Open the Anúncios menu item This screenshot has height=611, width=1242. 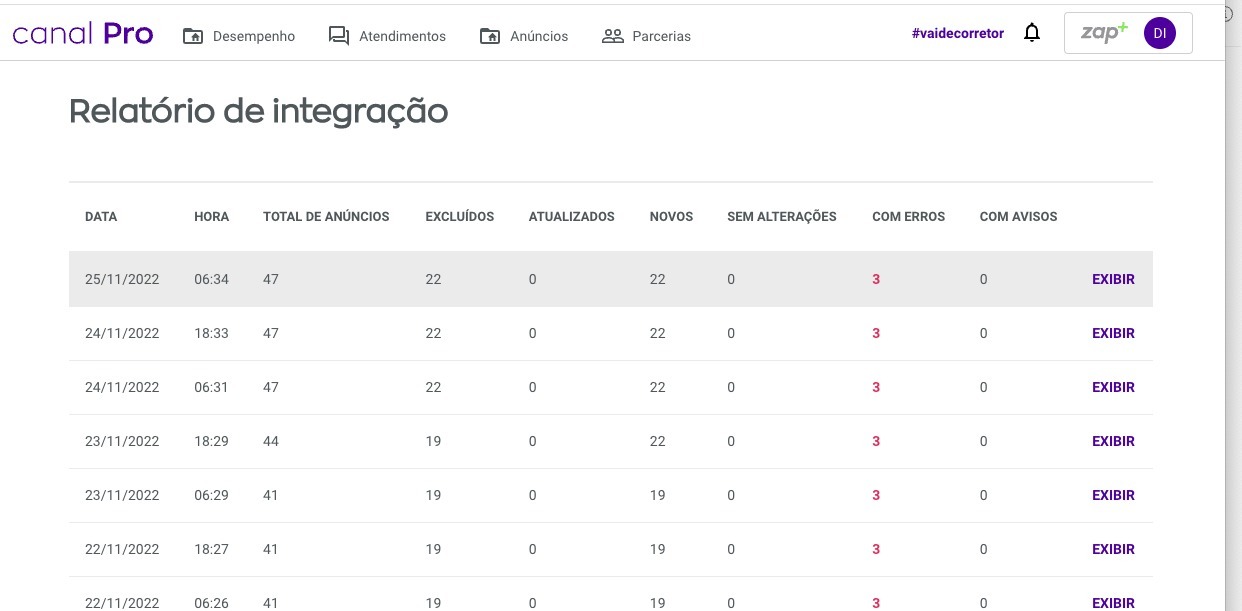pyautogui.click(x=538, y=36)
